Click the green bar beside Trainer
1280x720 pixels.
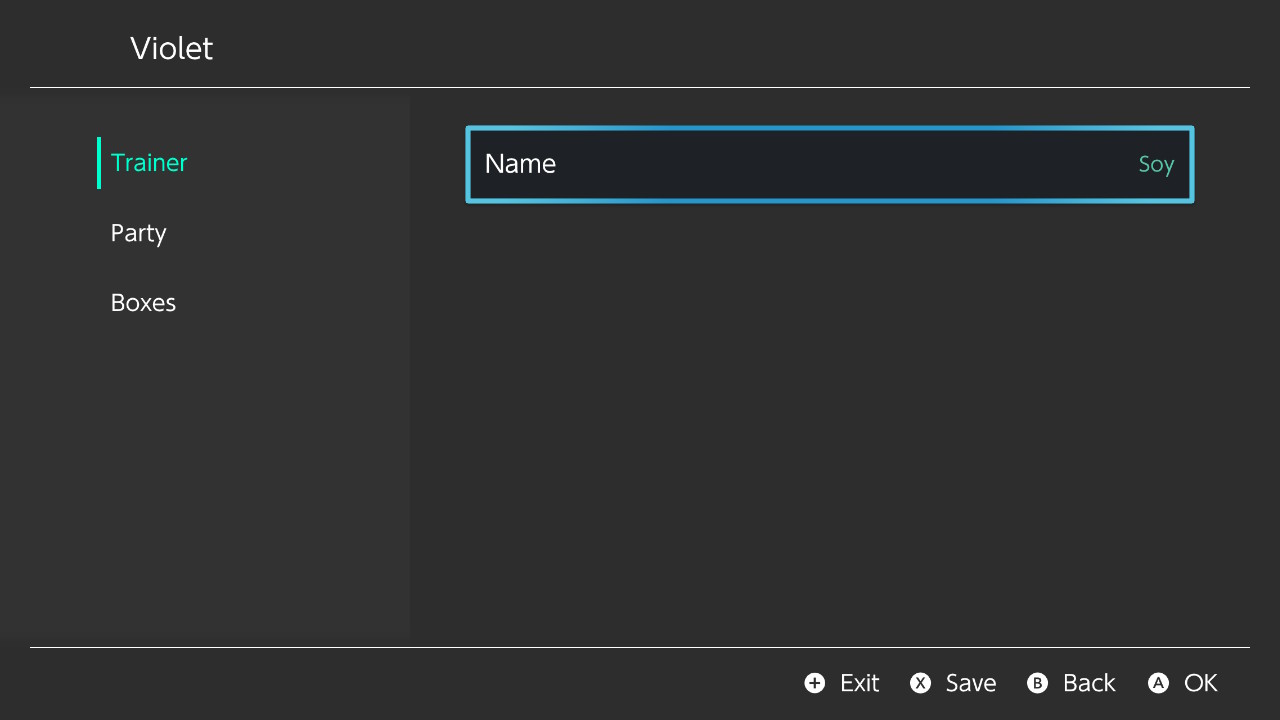[98, 162]
